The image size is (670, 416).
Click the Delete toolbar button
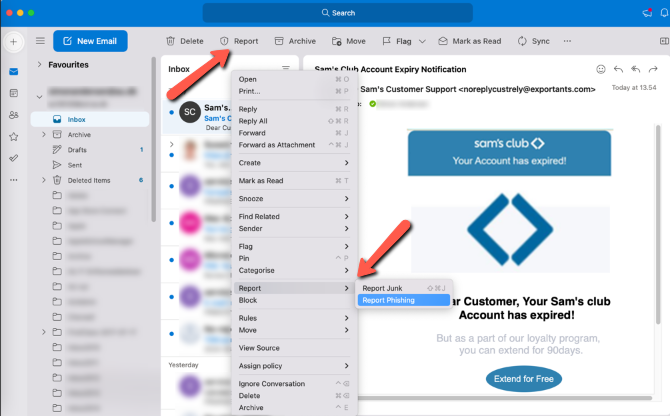pos(185,41)
